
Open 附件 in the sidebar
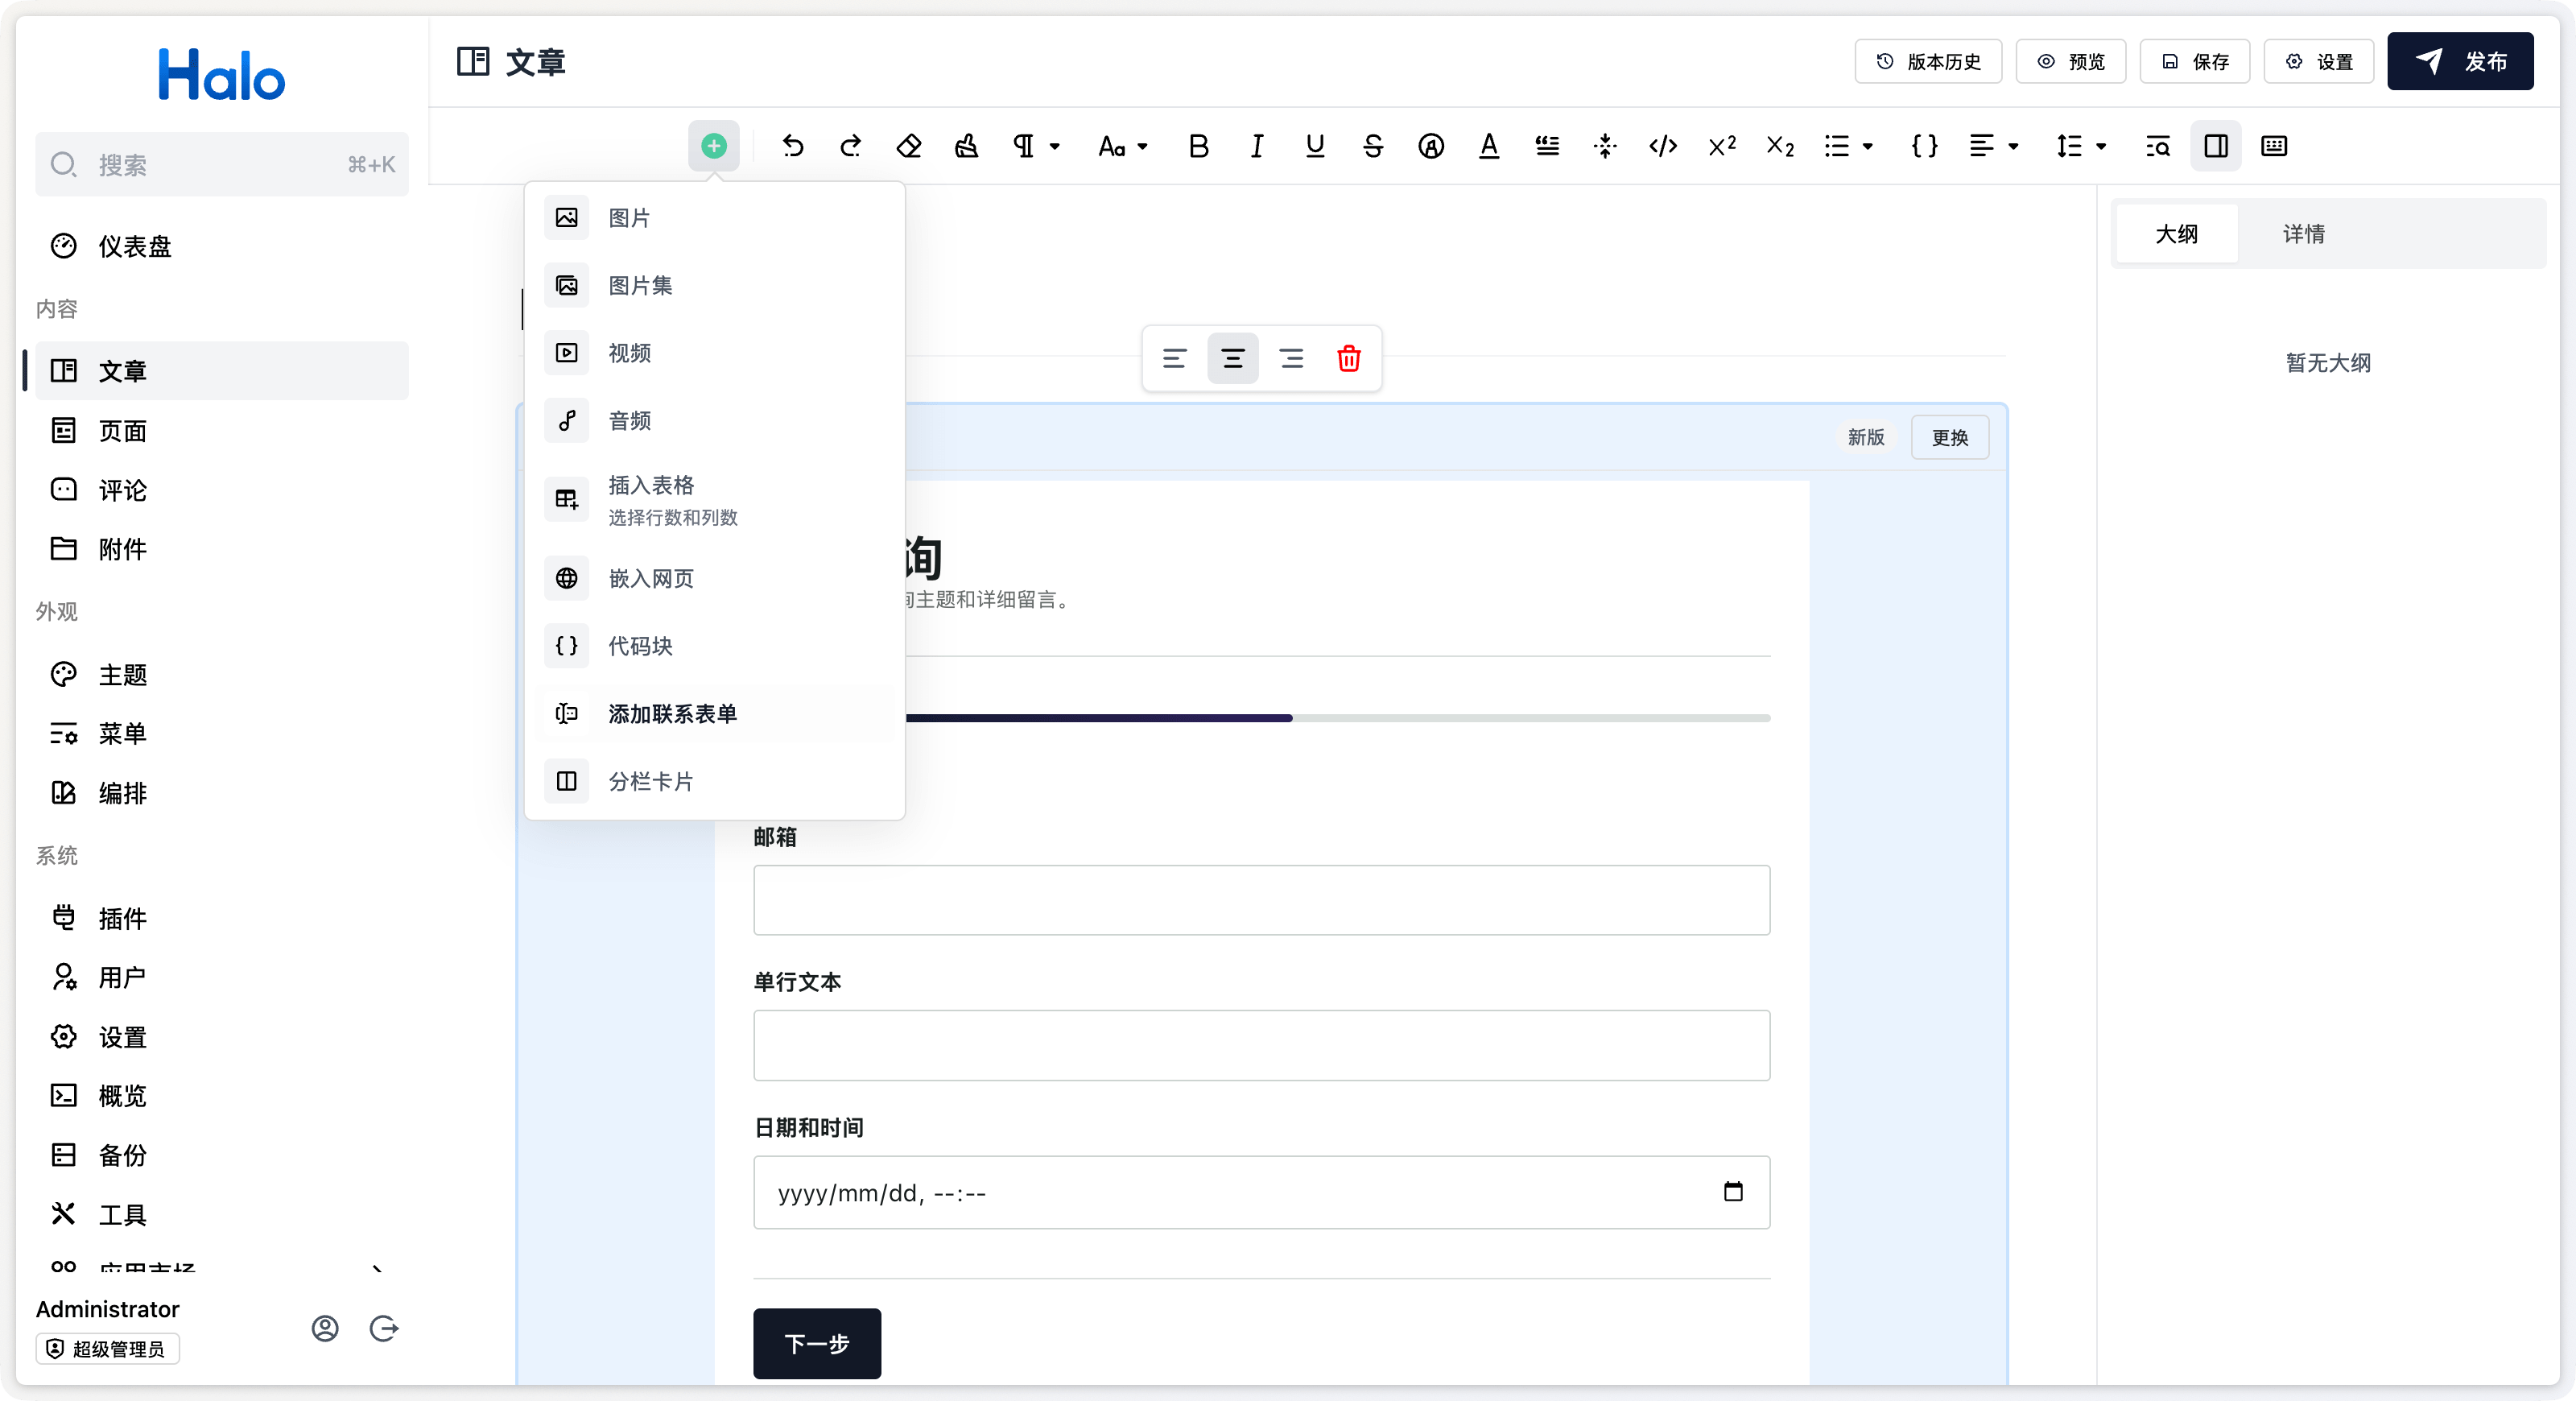click(x=222, y=549)
